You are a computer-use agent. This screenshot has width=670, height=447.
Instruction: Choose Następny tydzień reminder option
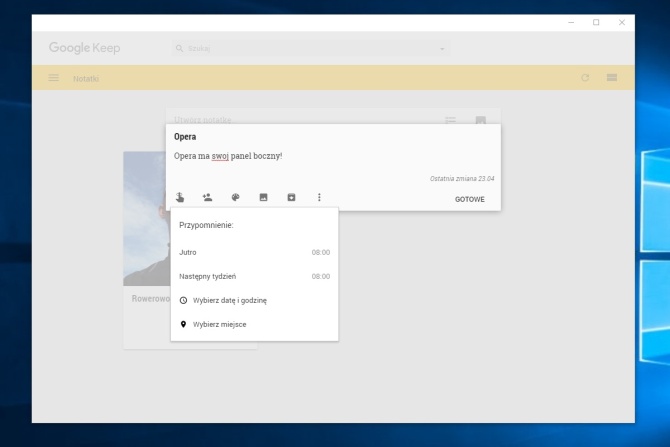pyautogui.click(x=254, y=276)
